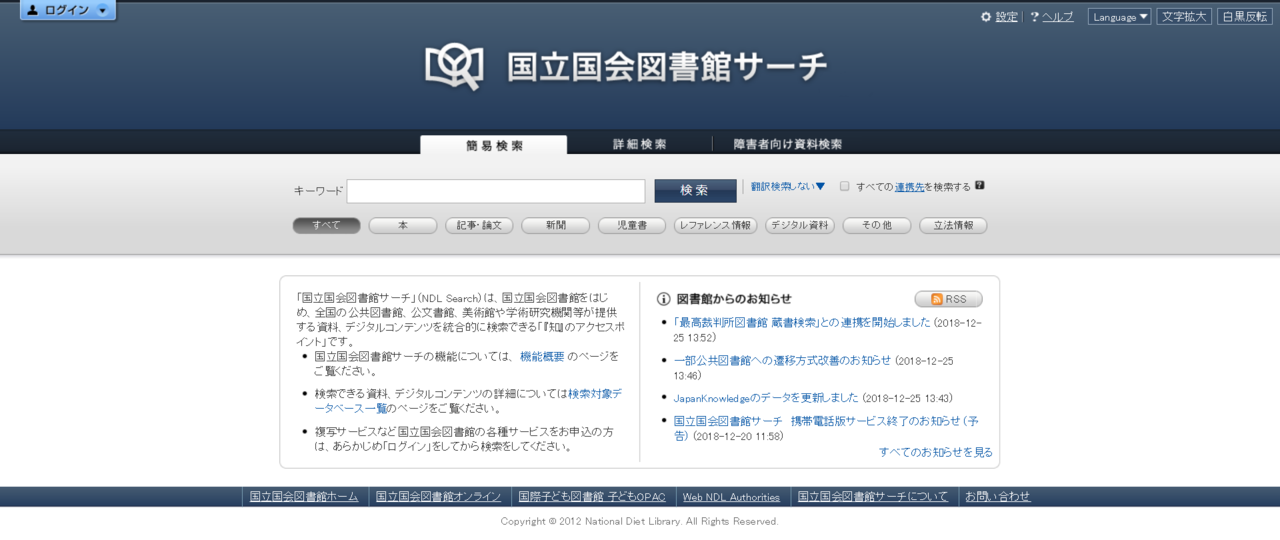Click the RSS feed button
1280x540 pixels.
click(949, 299)
